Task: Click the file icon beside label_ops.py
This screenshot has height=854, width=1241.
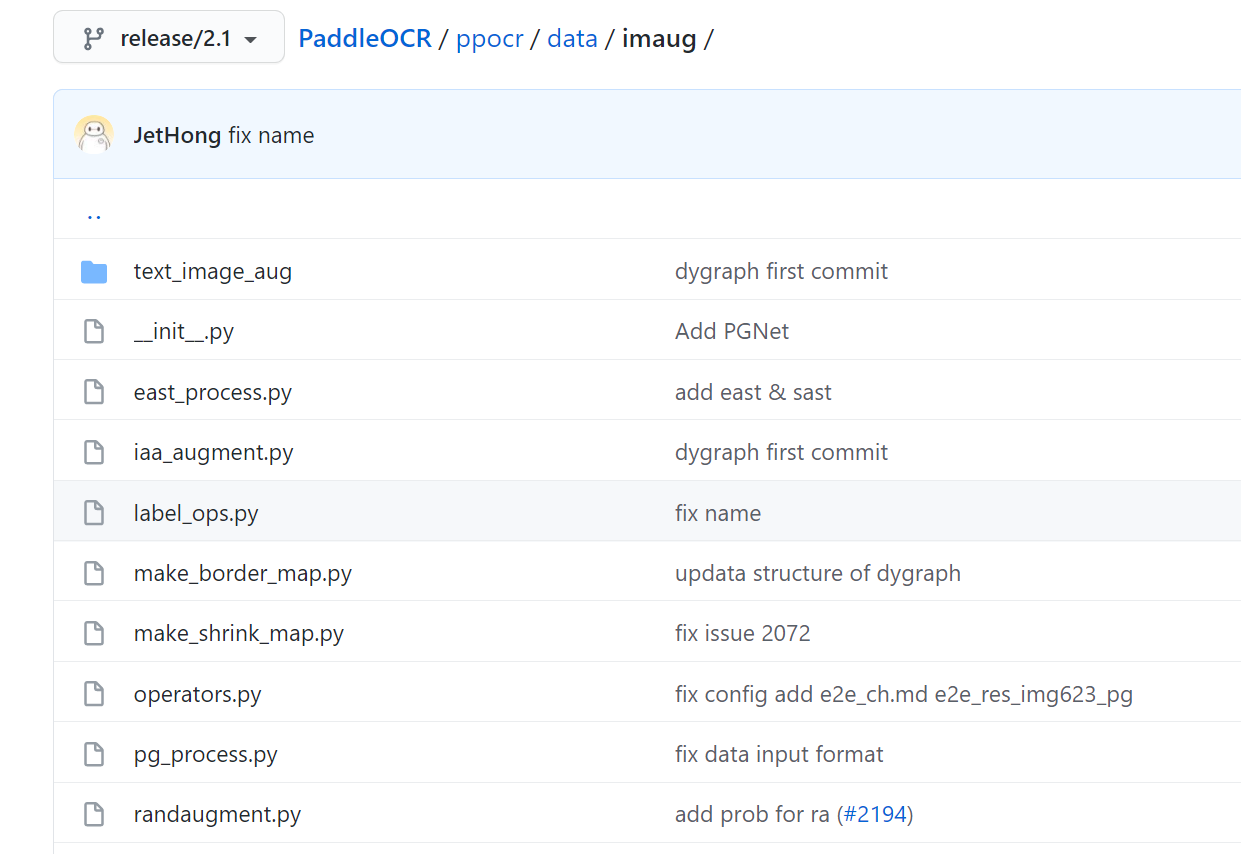Action: [93, 512]
